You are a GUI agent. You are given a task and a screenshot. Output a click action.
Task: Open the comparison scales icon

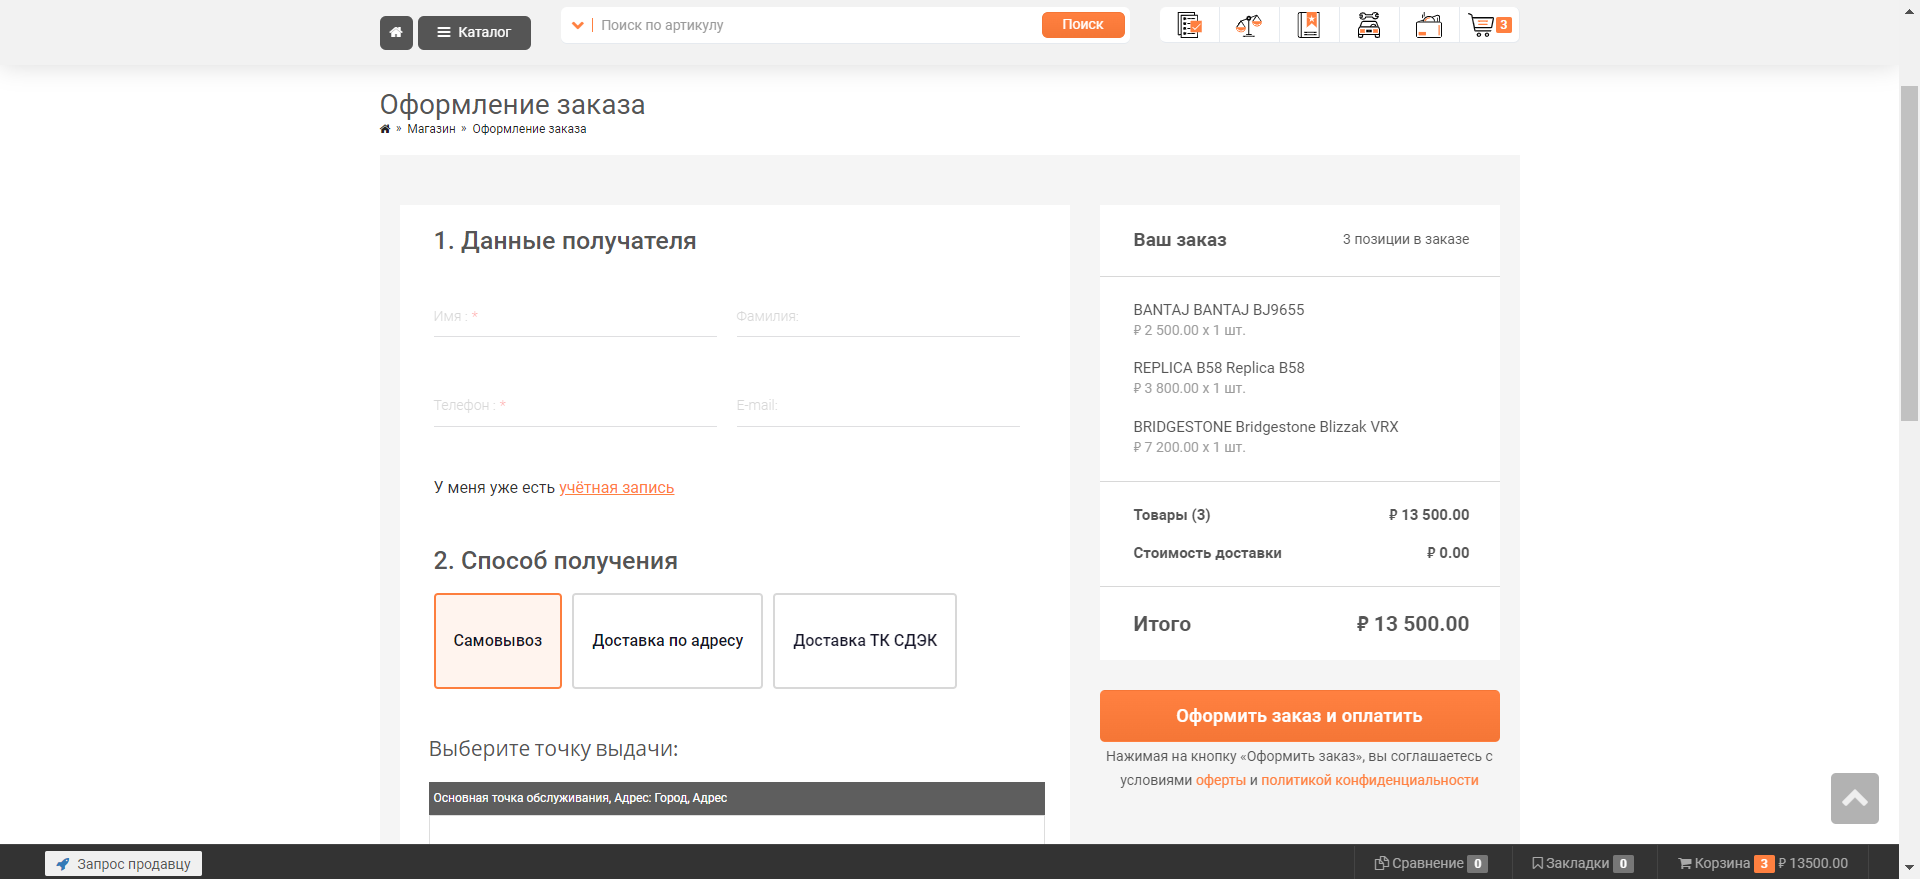click(x=1249, y=25)
